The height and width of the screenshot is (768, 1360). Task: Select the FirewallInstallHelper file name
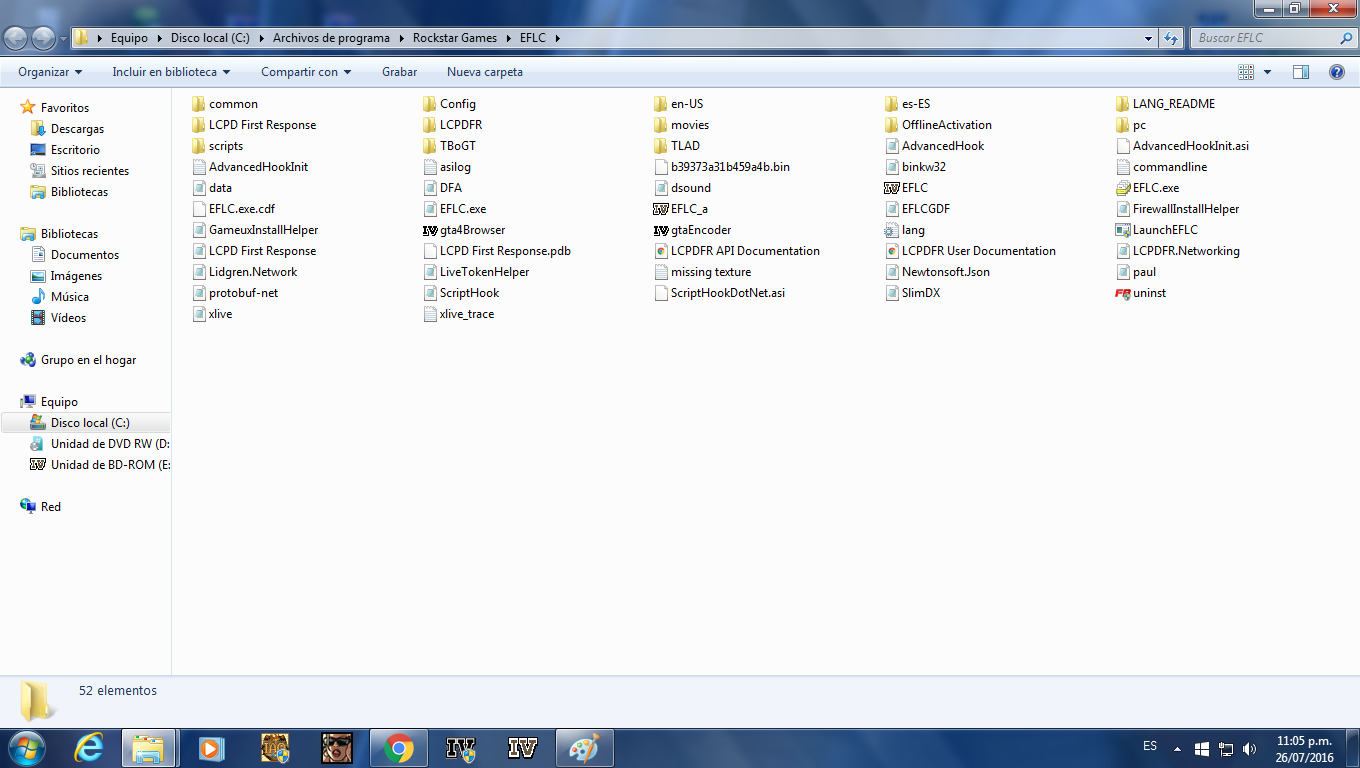1186,209
